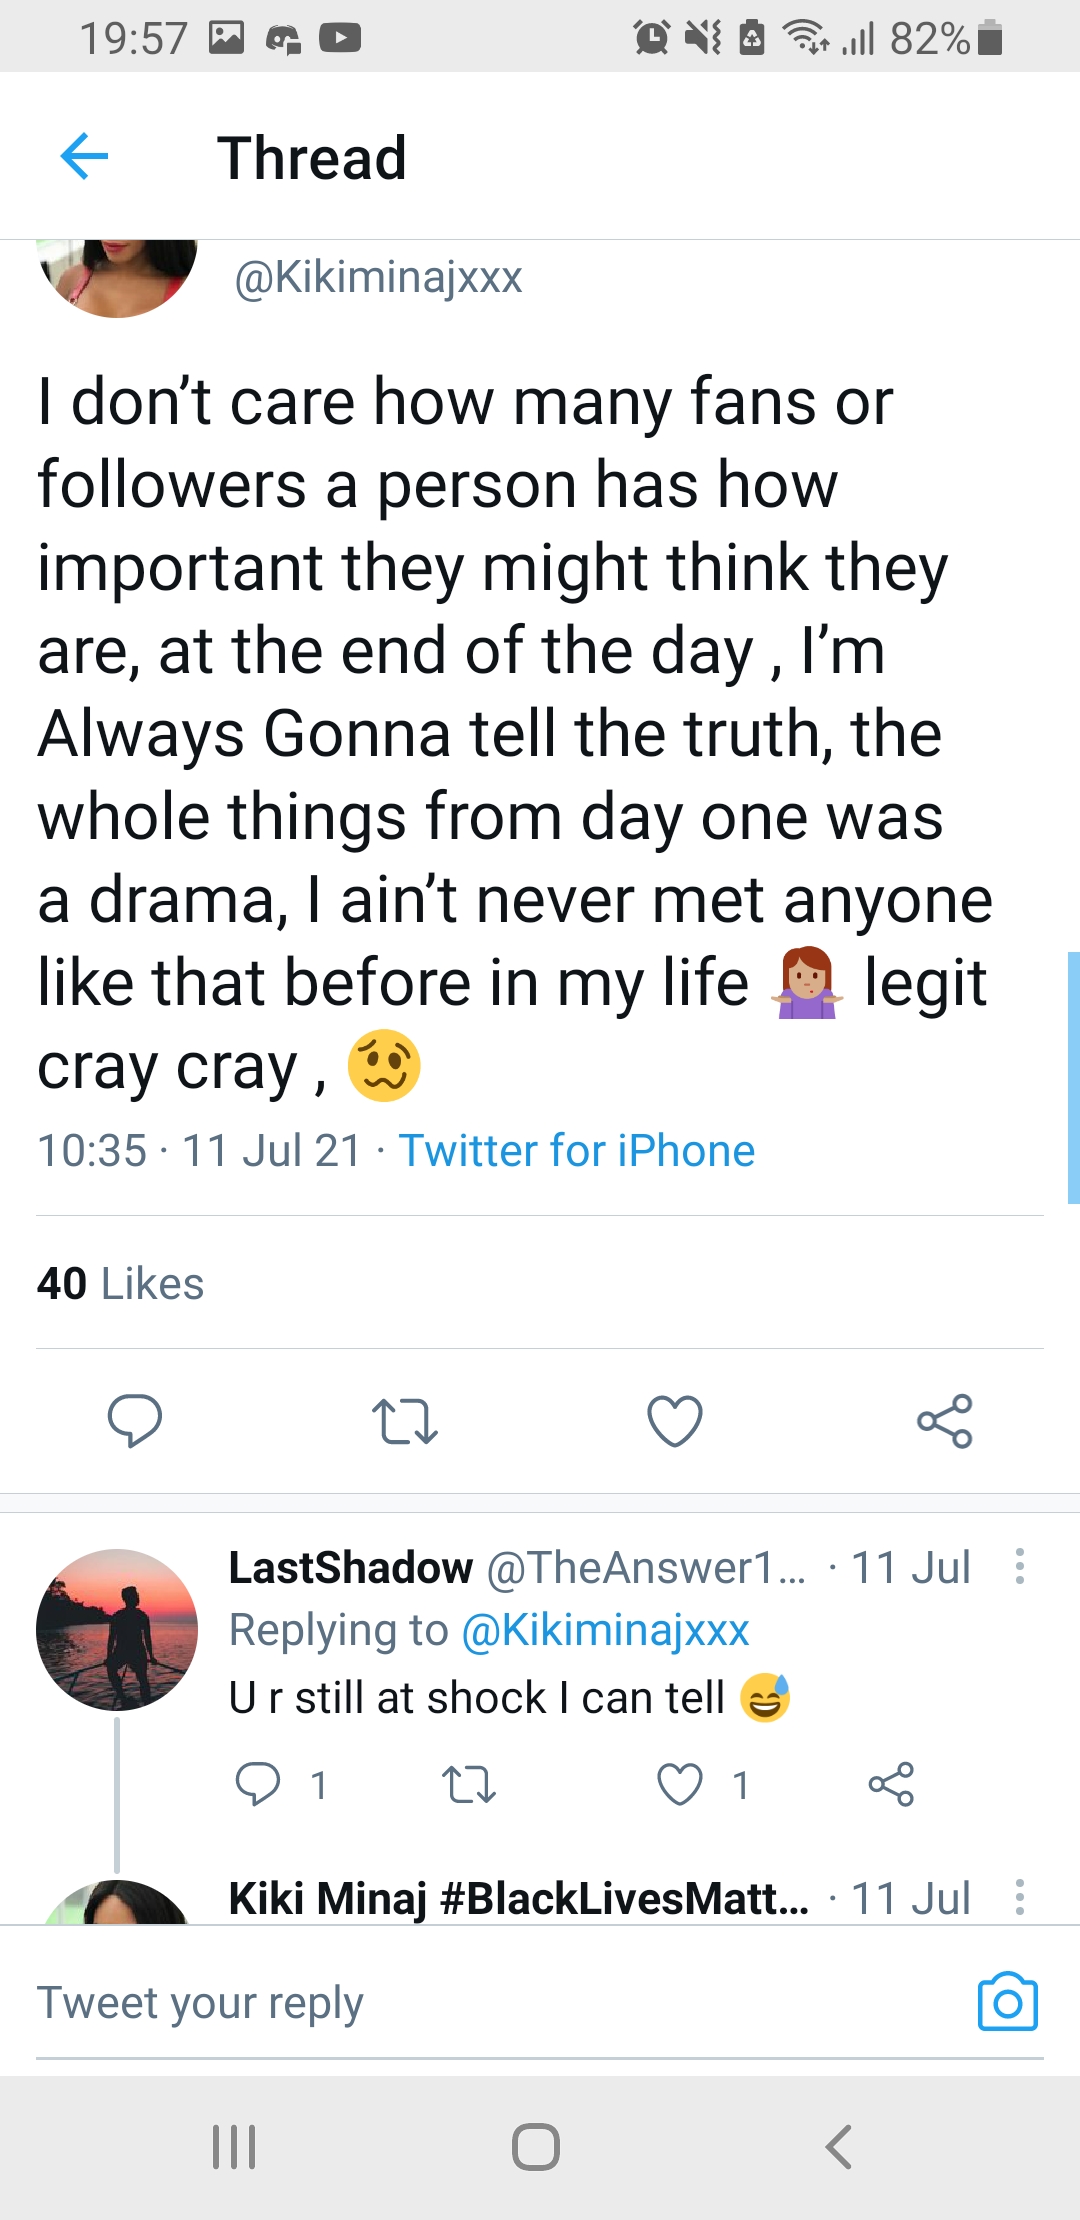The image size is (1080, 2220).
Task: Attach photo using camera icon
Action: click(1007, 2002)
